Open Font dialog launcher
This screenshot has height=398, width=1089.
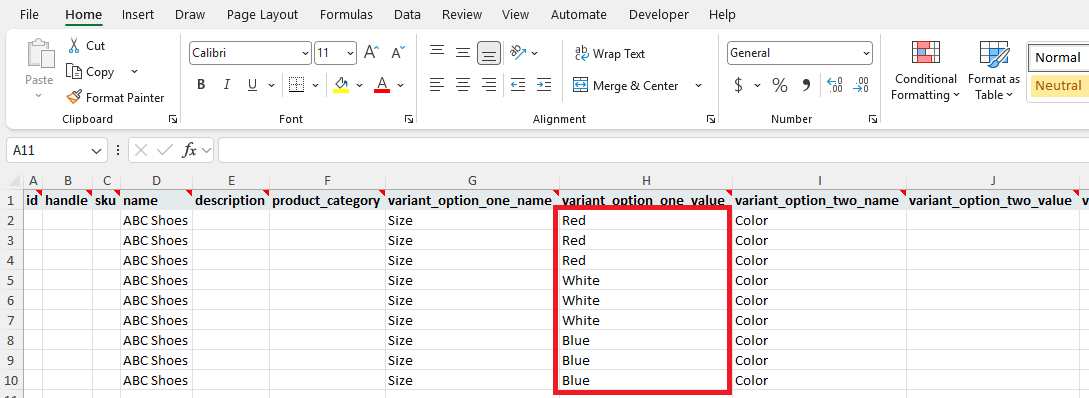click(x=408, y=119)
